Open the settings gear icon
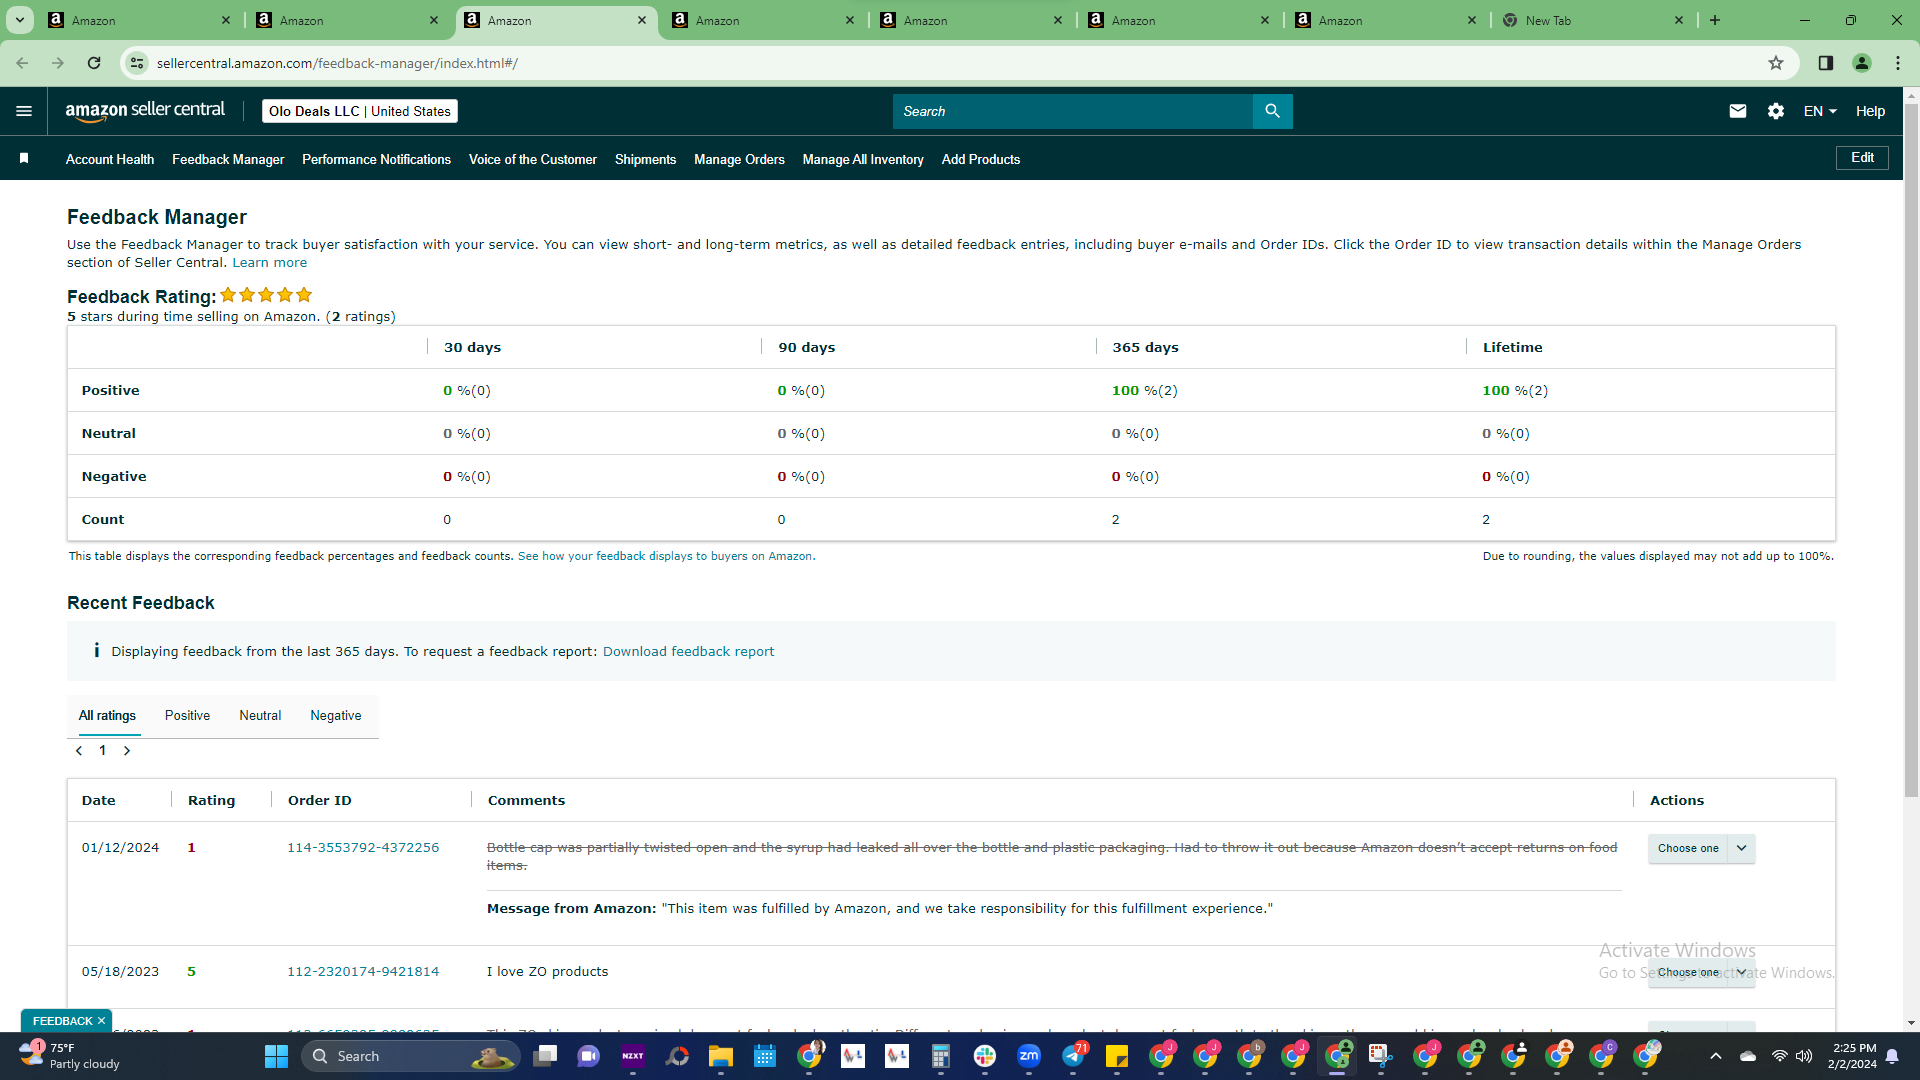 pyautogui.click(x=1776, y=111)
